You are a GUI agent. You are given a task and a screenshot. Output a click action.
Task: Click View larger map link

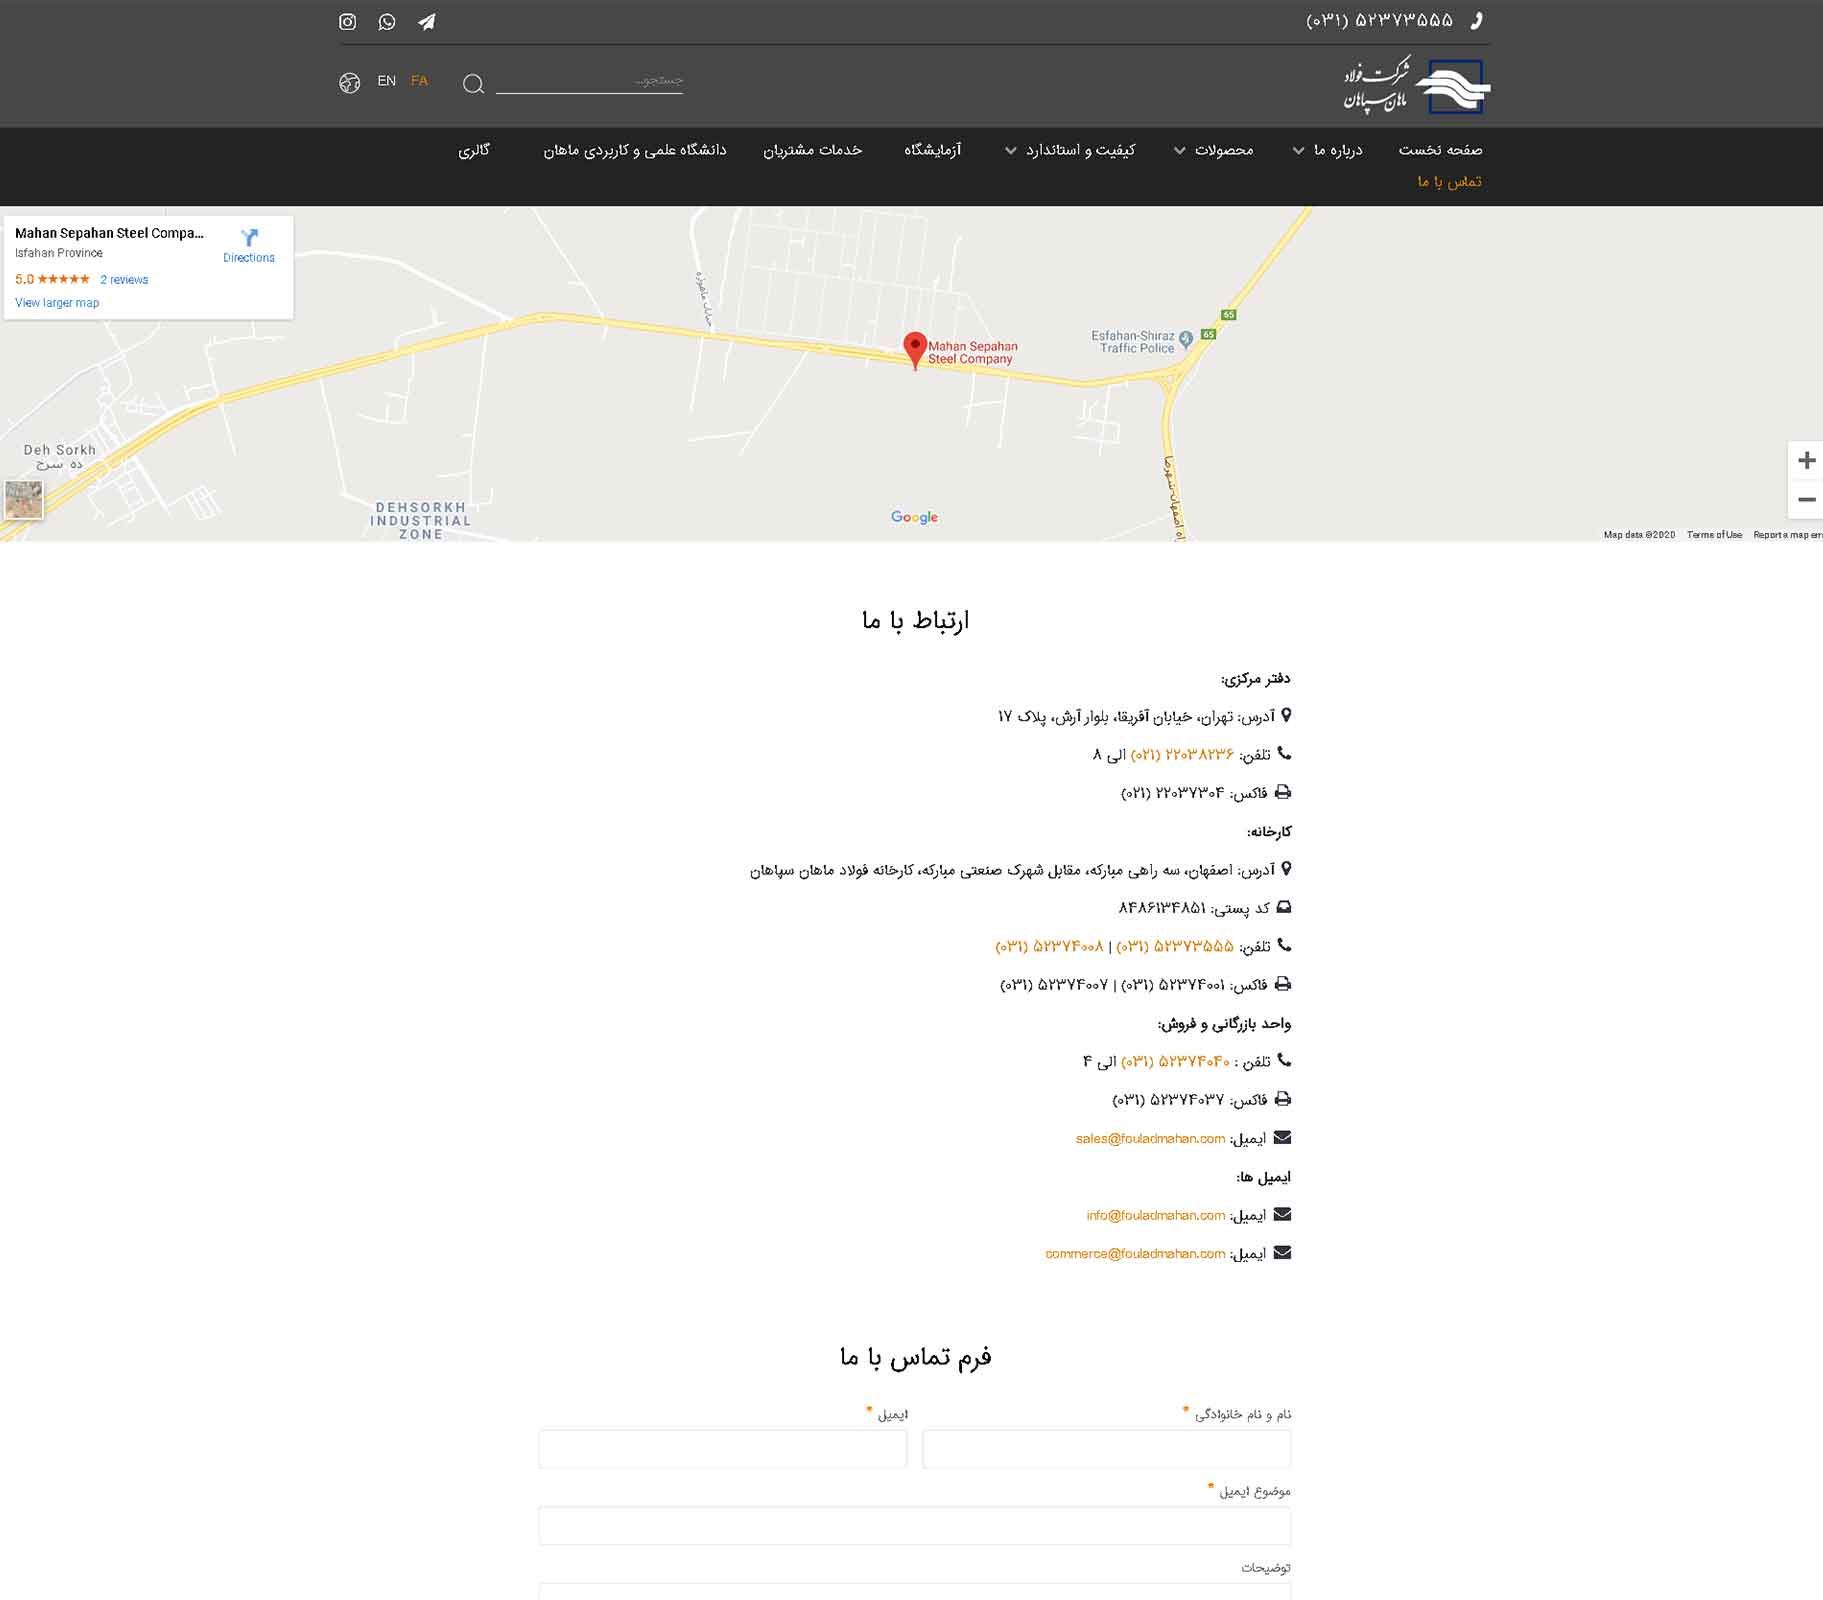(x=57, y=303)
